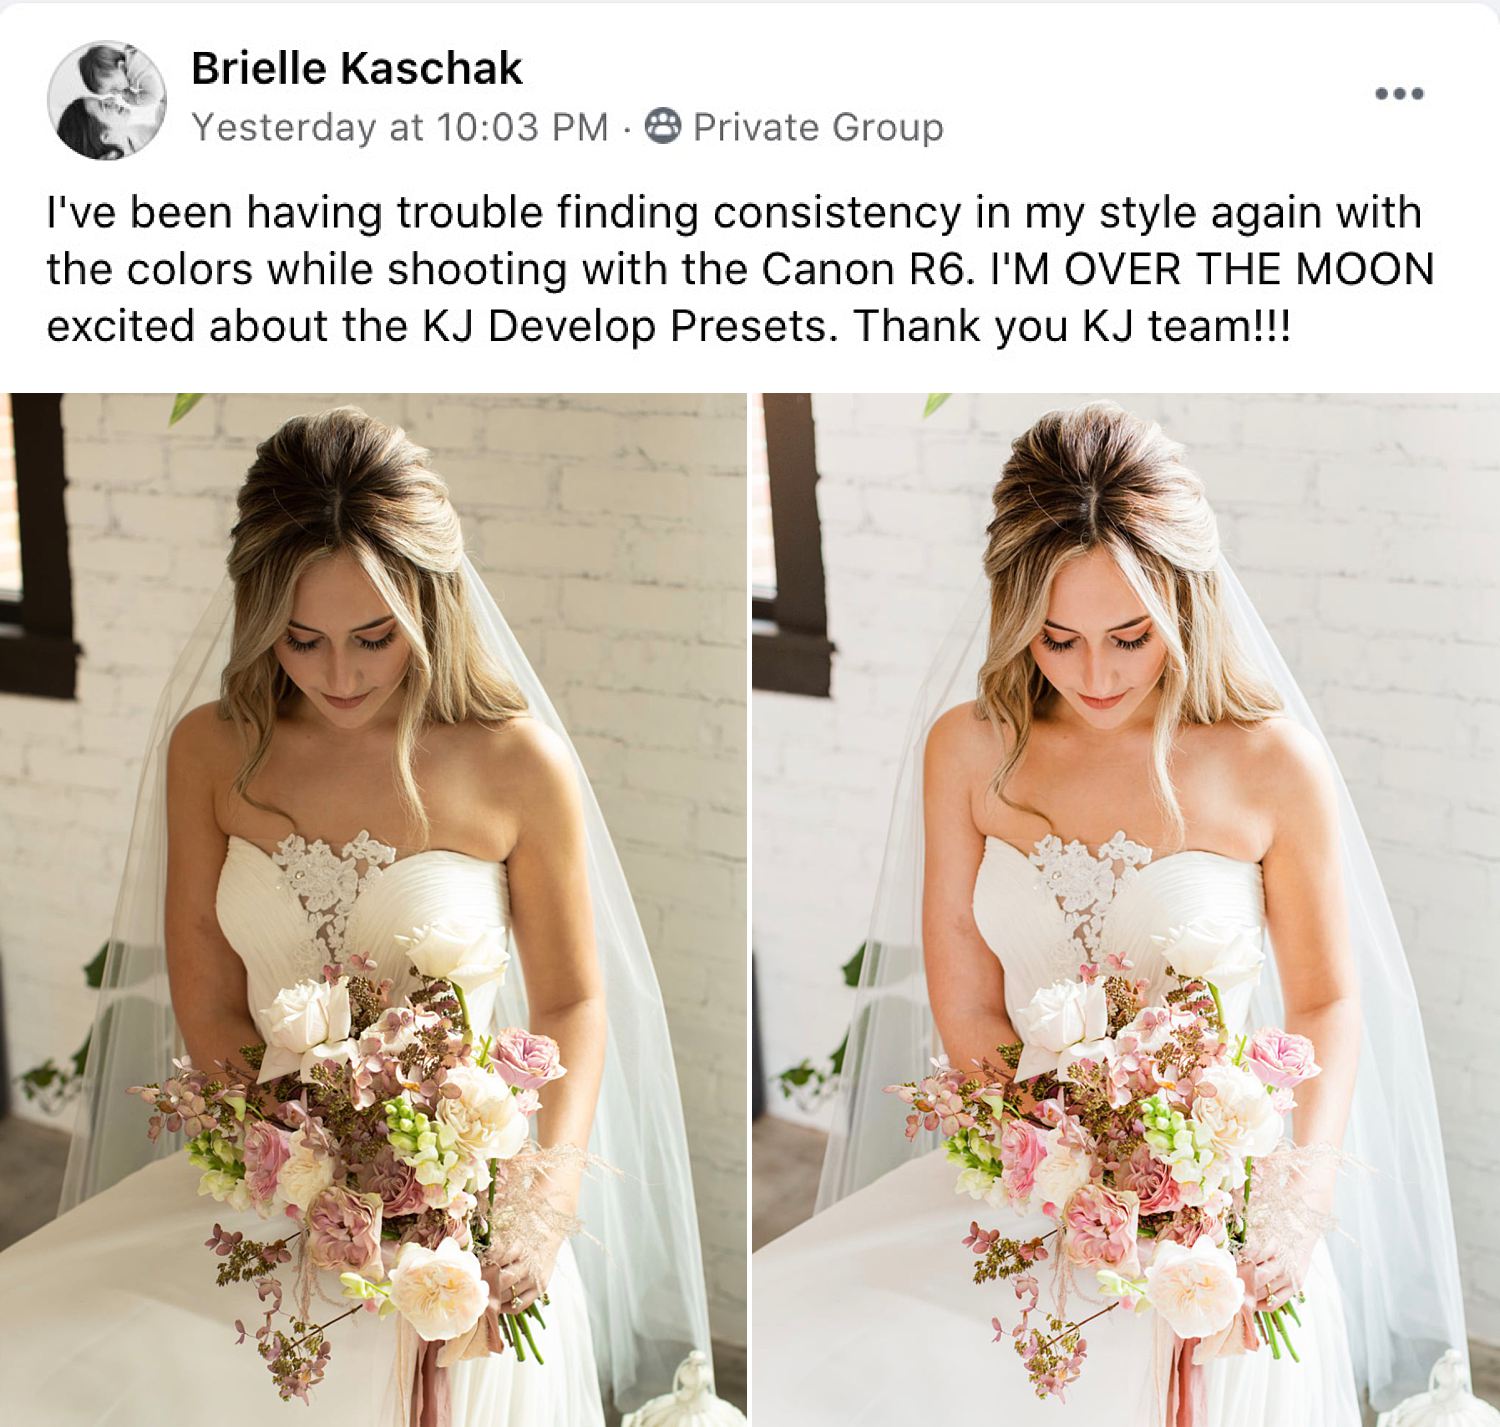Open the three-dot post options menu
The width and height of the screenshot is (1500, 1427).
coord(1399,94)
